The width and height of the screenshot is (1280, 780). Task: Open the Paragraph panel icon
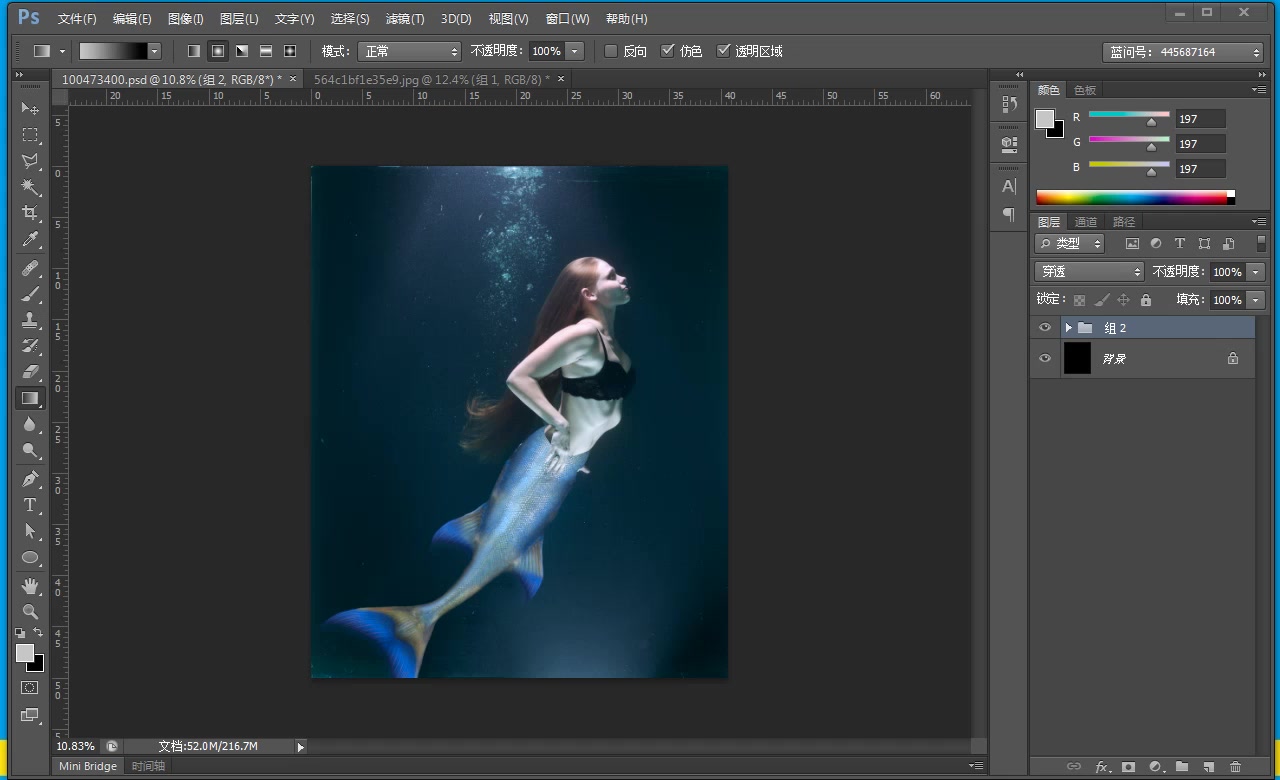[x=1009, y=214]
